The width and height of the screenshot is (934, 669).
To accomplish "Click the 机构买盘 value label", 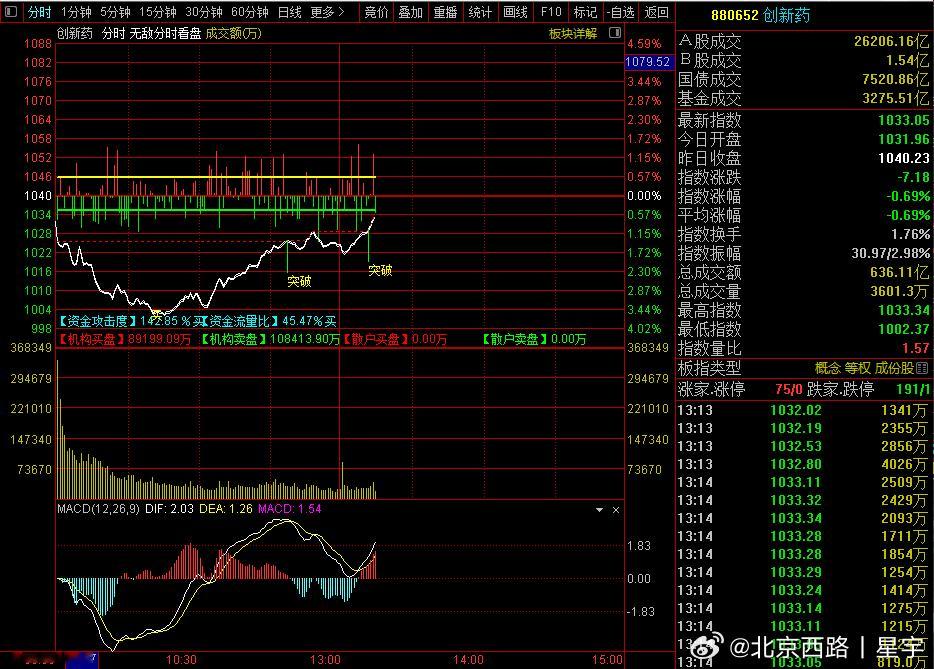I will 124,340.
